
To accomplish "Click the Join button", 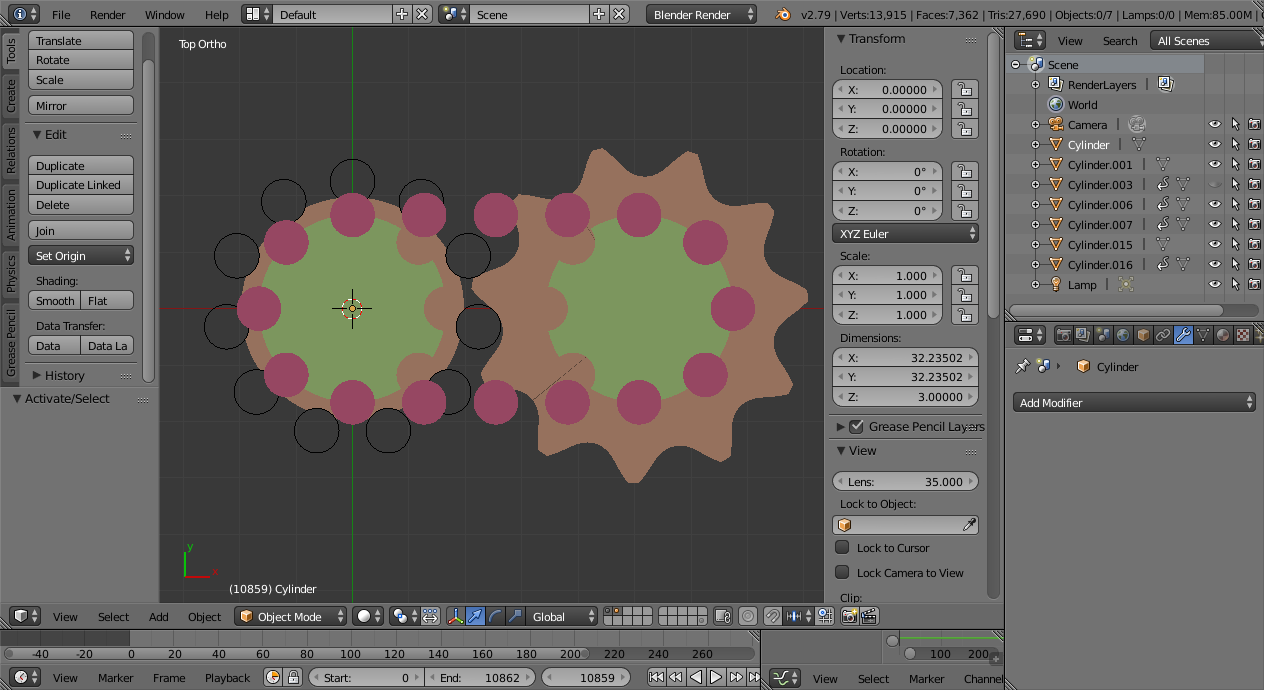I will pyautogui.click(x=81, y=230).
